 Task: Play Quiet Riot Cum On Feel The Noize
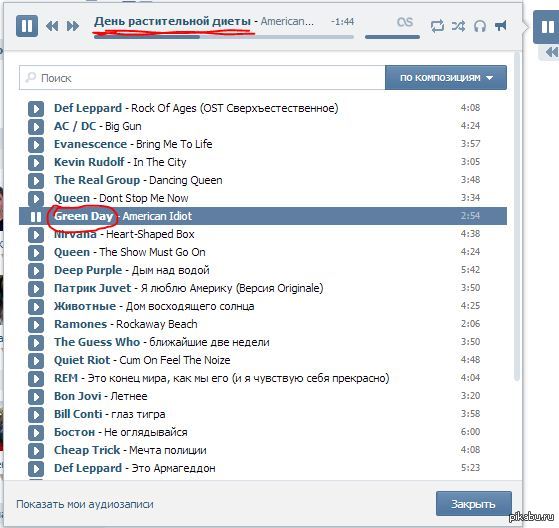coord(36,360)
